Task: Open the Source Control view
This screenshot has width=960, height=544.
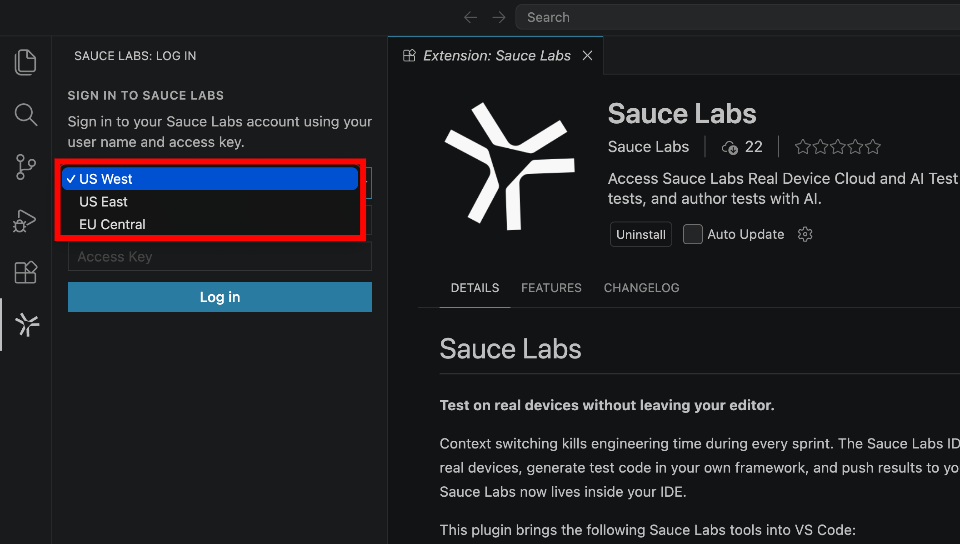Action: point(25,167)
